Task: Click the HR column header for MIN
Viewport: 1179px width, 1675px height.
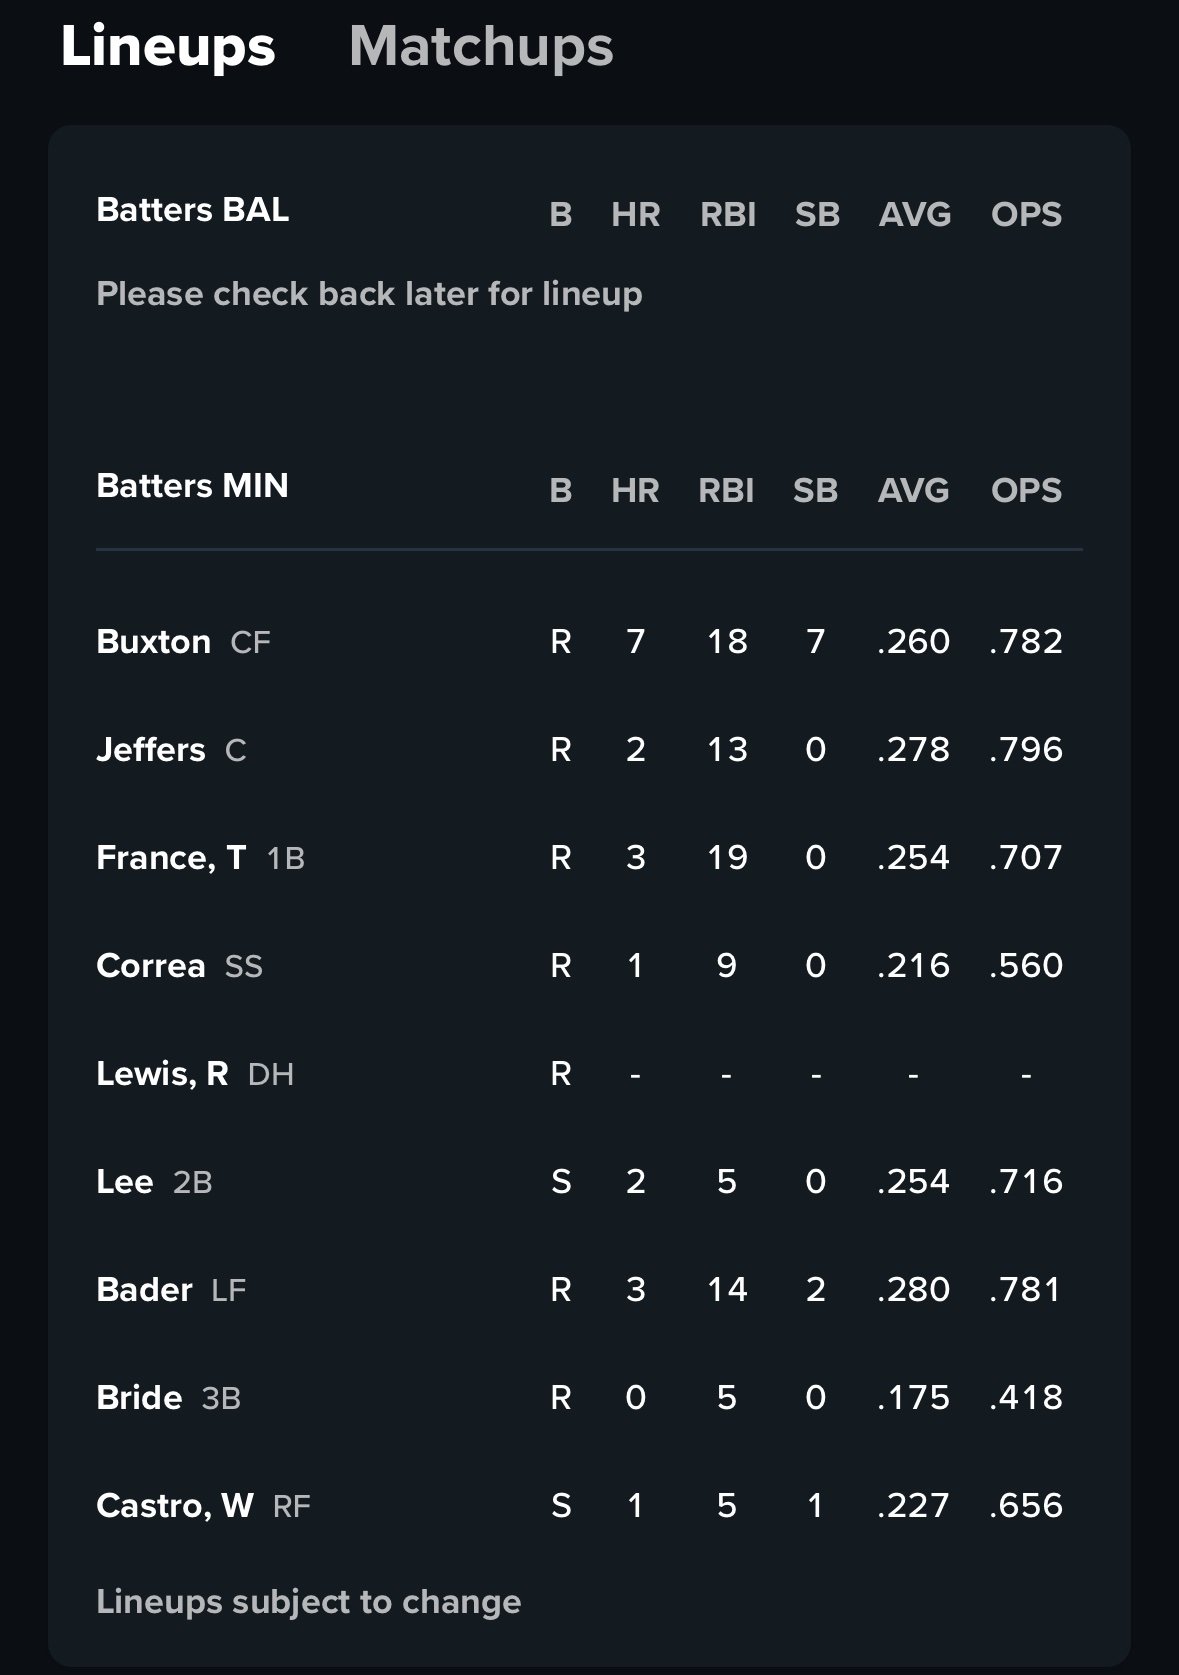Action: [x=635, y=490]
